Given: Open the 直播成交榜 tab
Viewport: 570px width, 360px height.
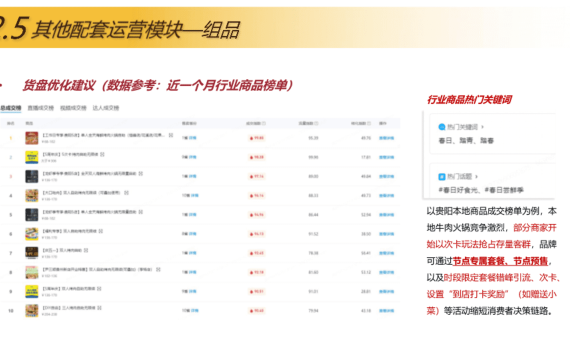Looking at the screenshot, I should 41,108.
